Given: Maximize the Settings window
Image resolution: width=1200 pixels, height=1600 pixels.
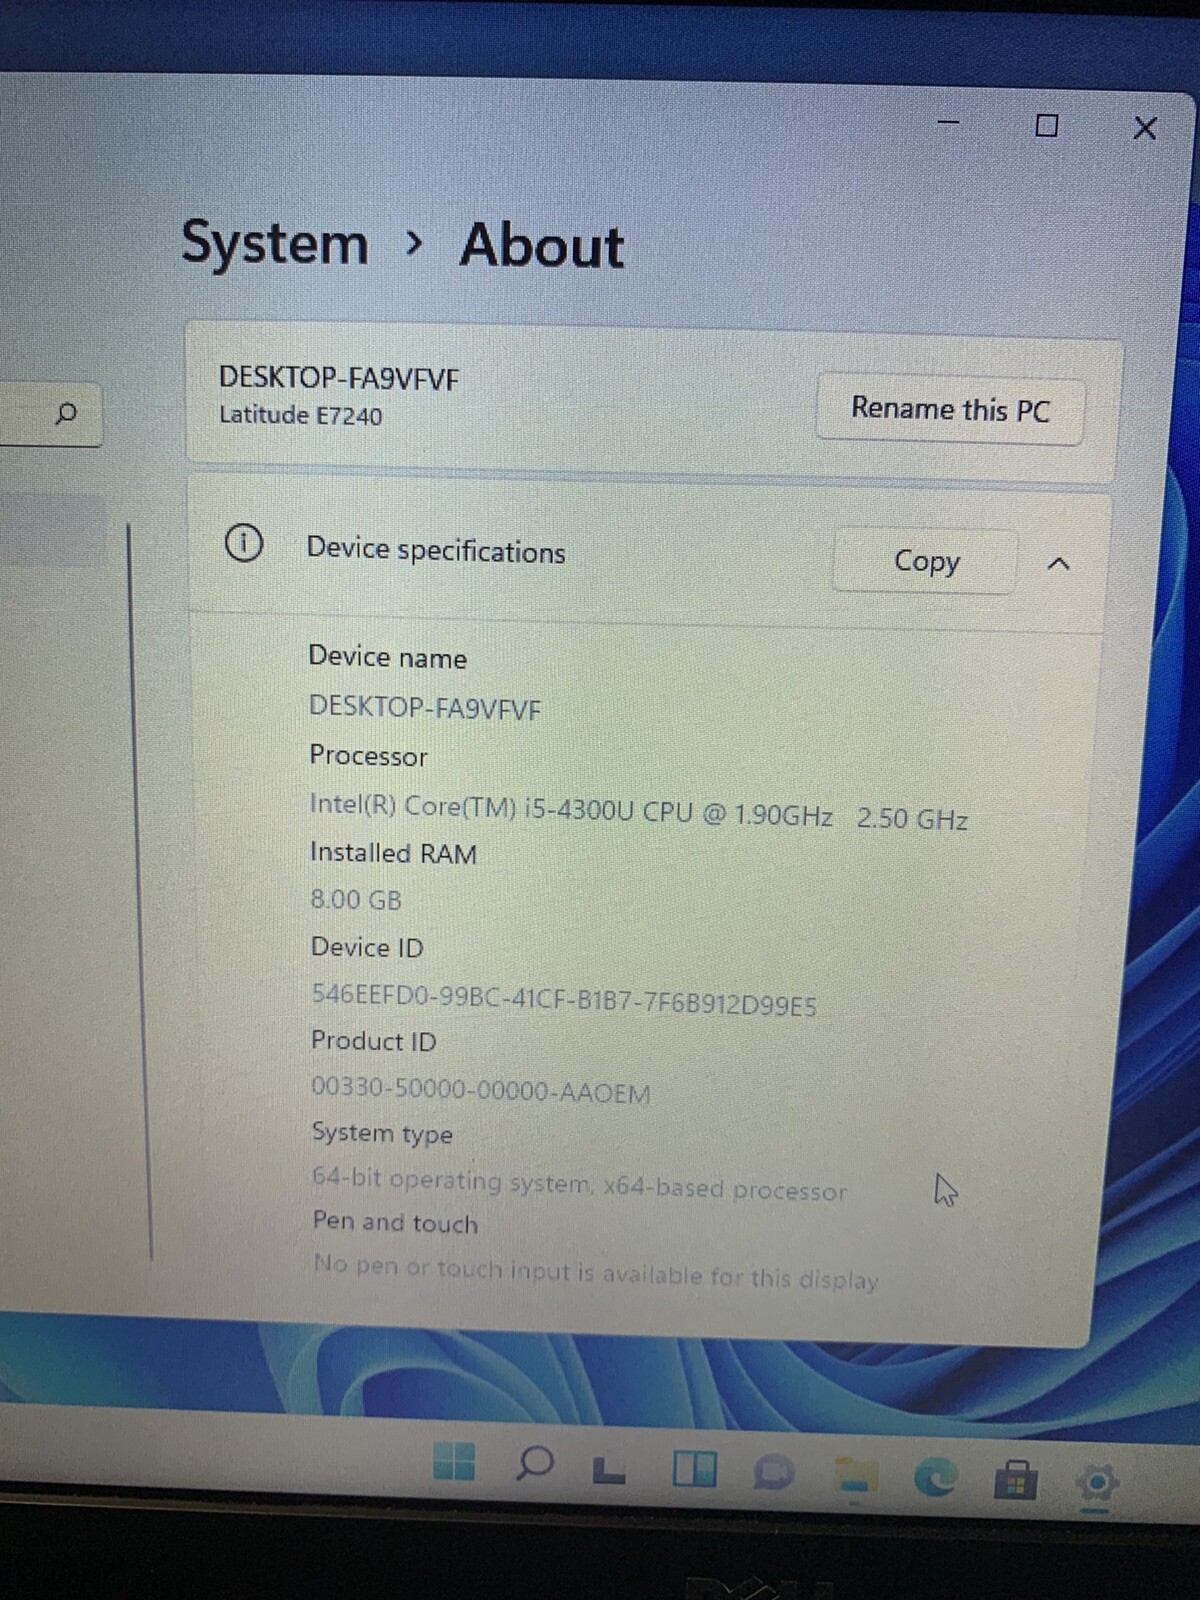Looking at the screenshot, I should pos(1047,125).
